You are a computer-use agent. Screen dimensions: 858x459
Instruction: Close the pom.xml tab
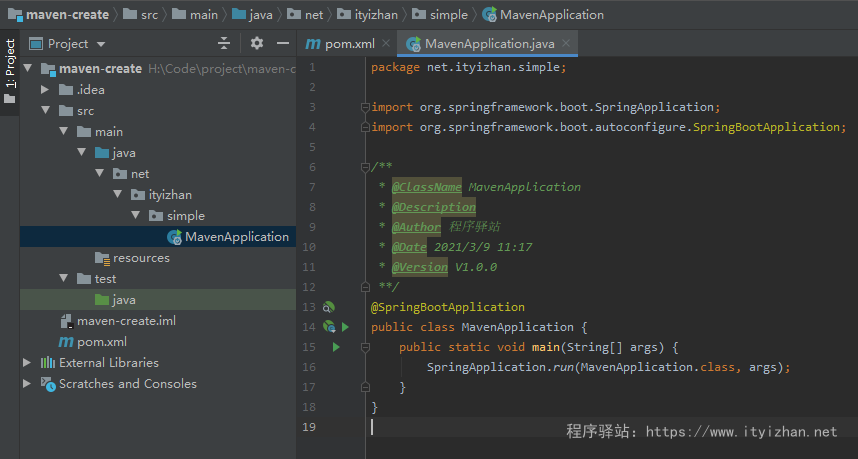tap(386, 43)
